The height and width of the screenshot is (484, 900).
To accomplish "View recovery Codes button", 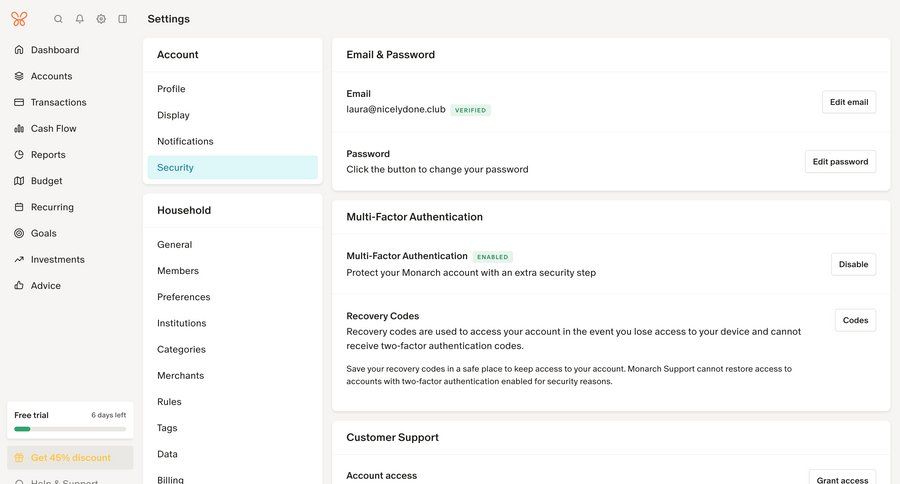I will 855,320.
